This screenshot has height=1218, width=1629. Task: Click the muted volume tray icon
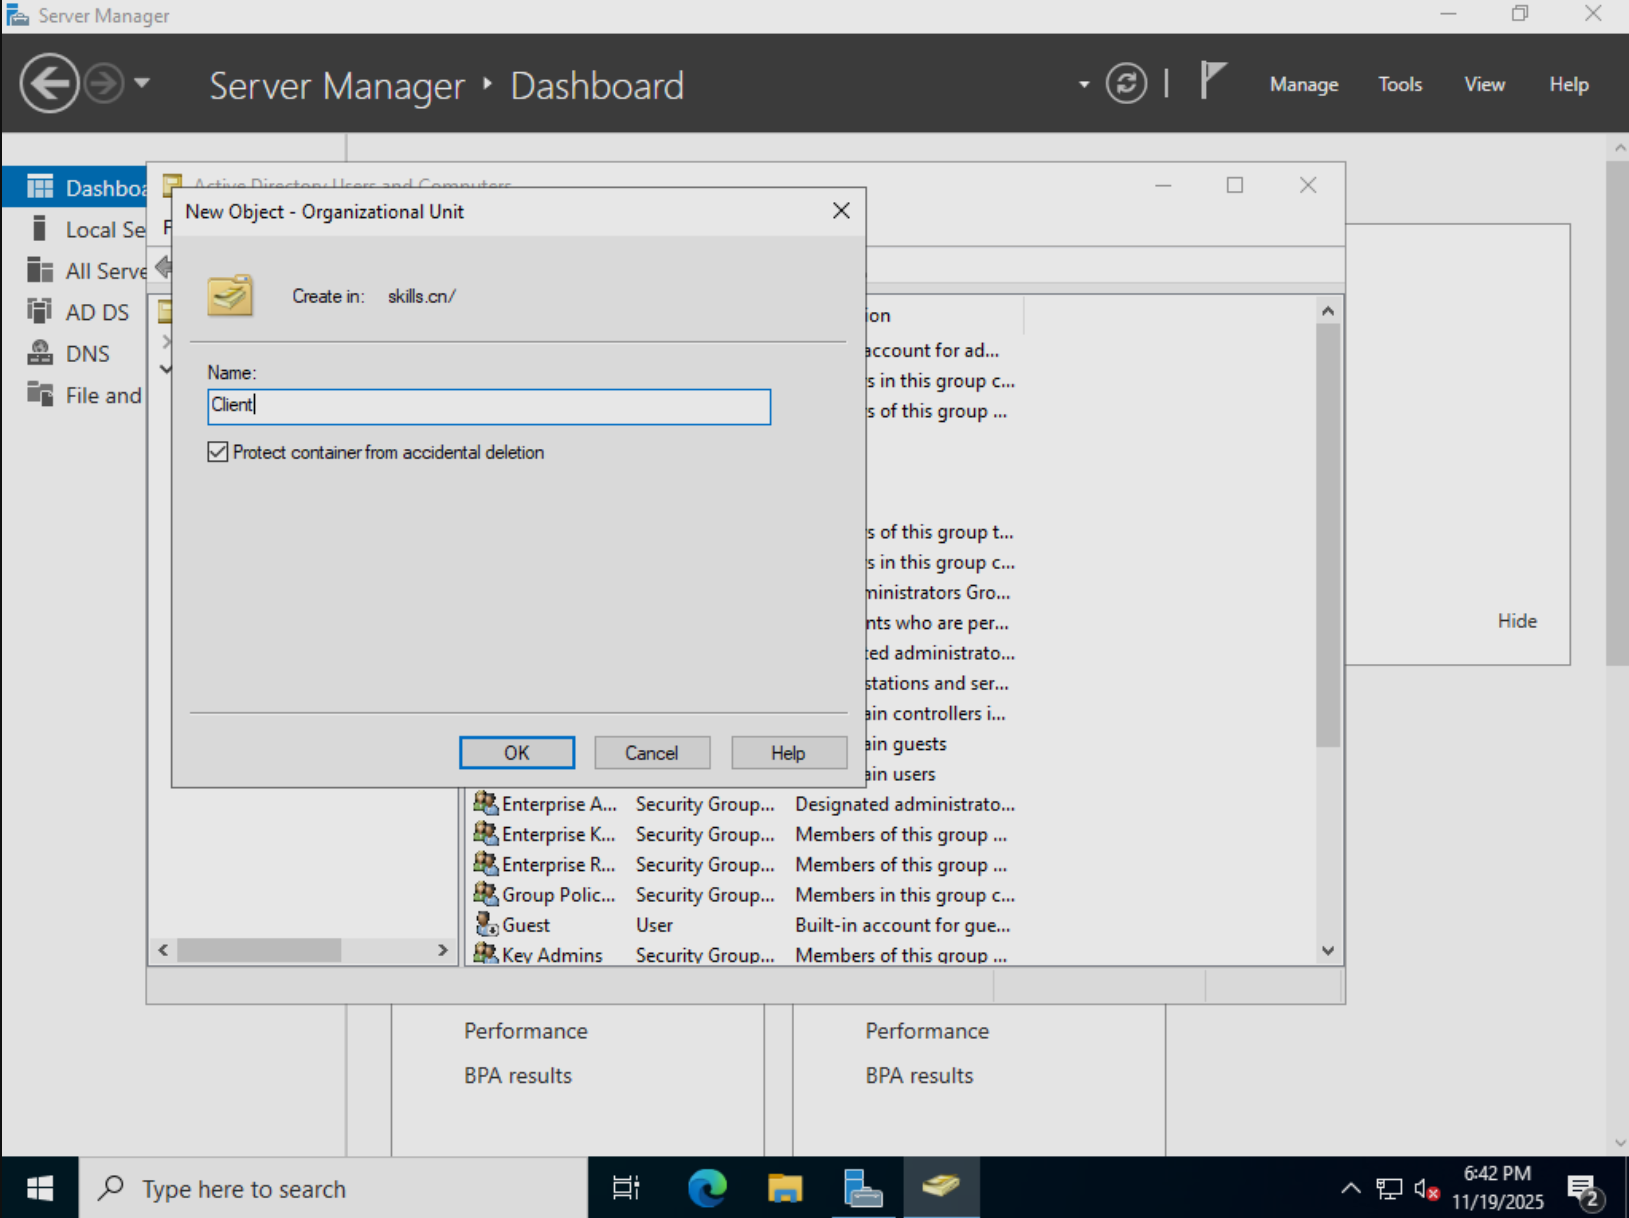click(1426, 1188)
